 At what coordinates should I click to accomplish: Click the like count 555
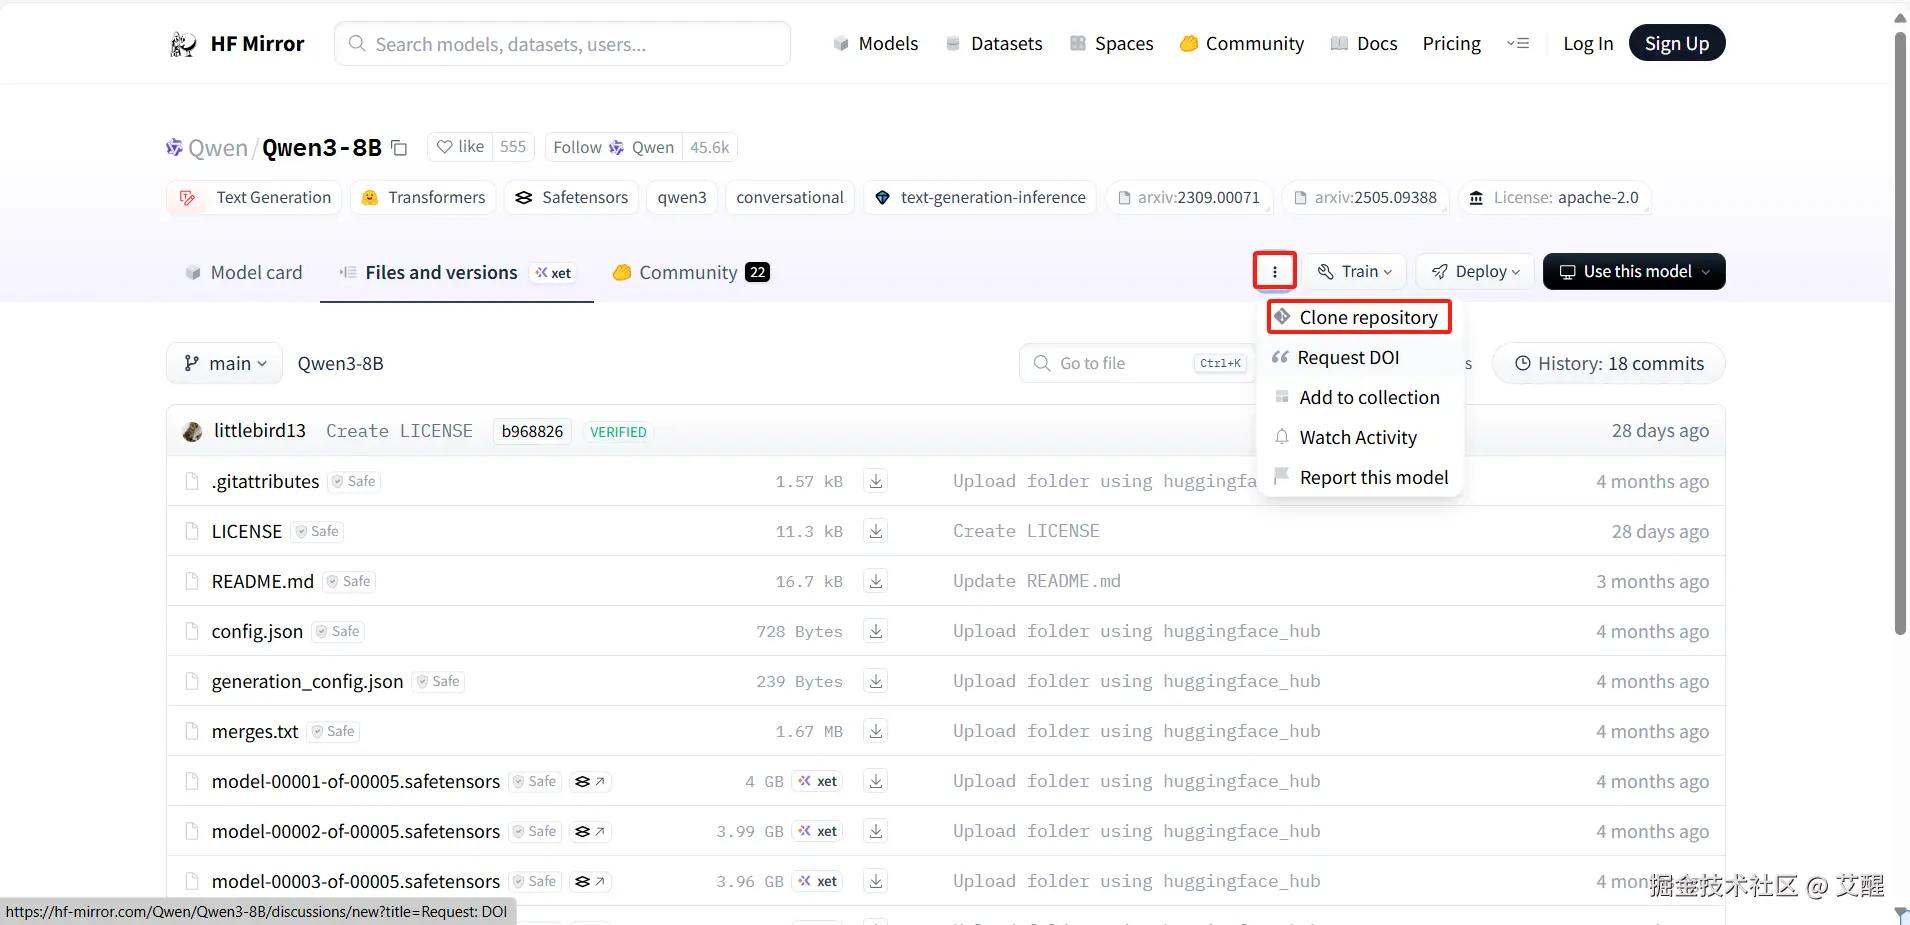click(513, 147)
